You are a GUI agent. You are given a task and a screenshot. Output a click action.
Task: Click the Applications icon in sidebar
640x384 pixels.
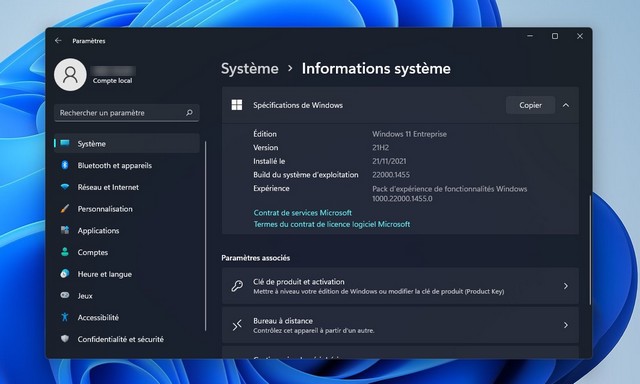(x=65, y=230)
